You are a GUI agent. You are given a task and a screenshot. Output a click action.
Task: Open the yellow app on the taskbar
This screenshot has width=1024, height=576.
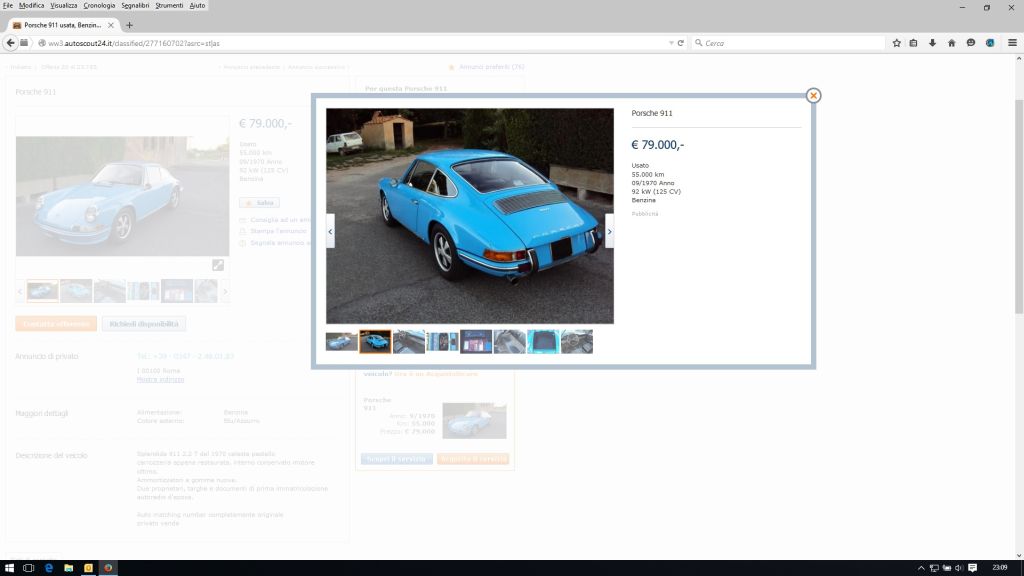point(88,568)
